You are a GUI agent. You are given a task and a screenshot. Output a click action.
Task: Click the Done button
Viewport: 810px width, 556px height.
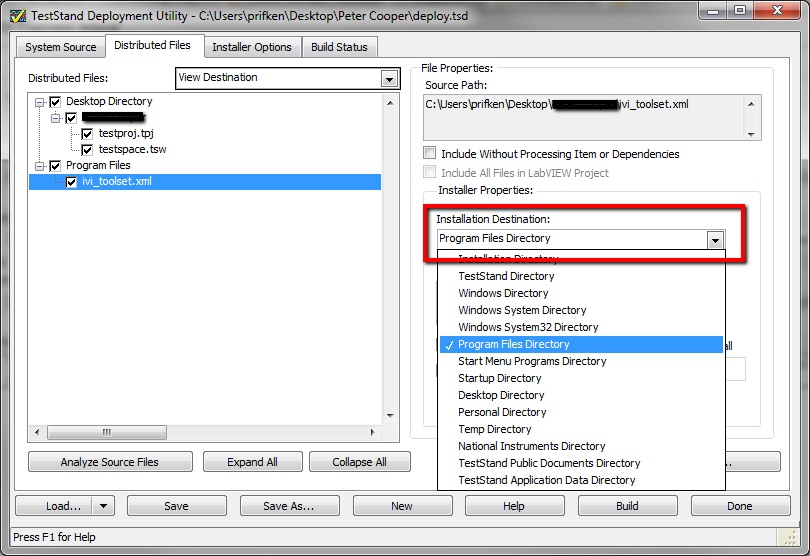coord(740,506)
